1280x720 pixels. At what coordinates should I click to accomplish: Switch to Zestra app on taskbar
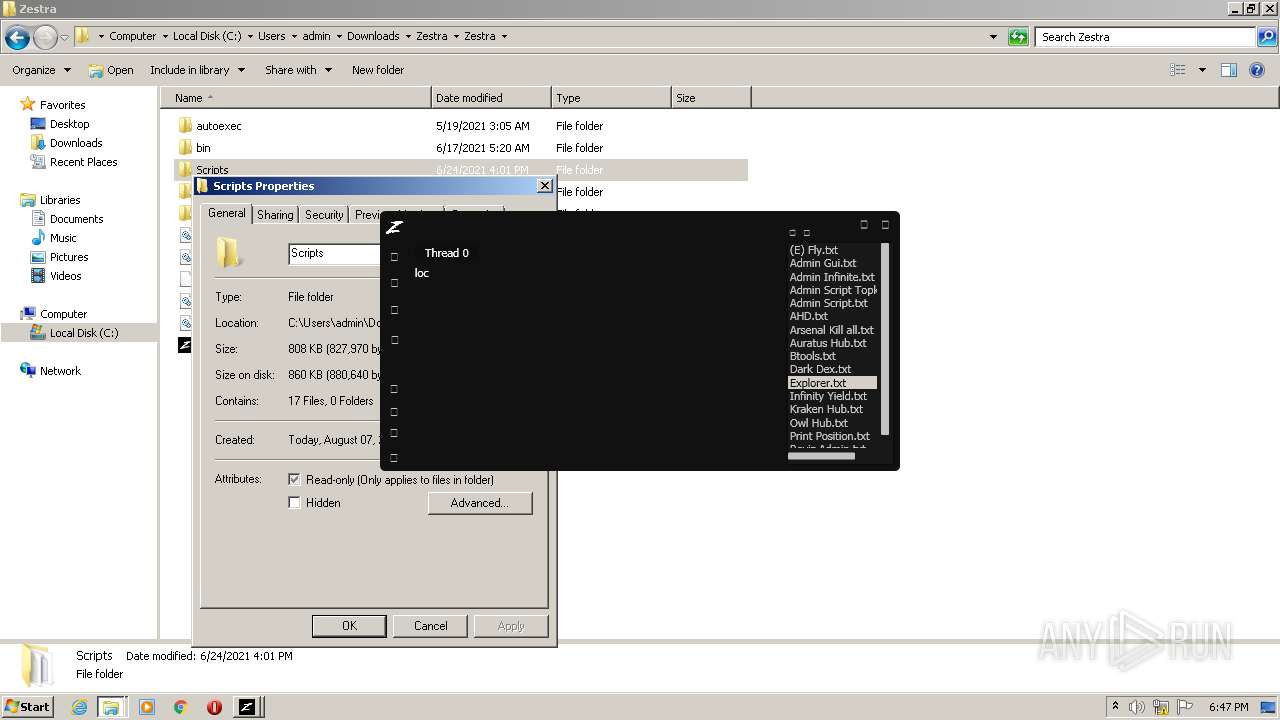(x=246, y=707)
